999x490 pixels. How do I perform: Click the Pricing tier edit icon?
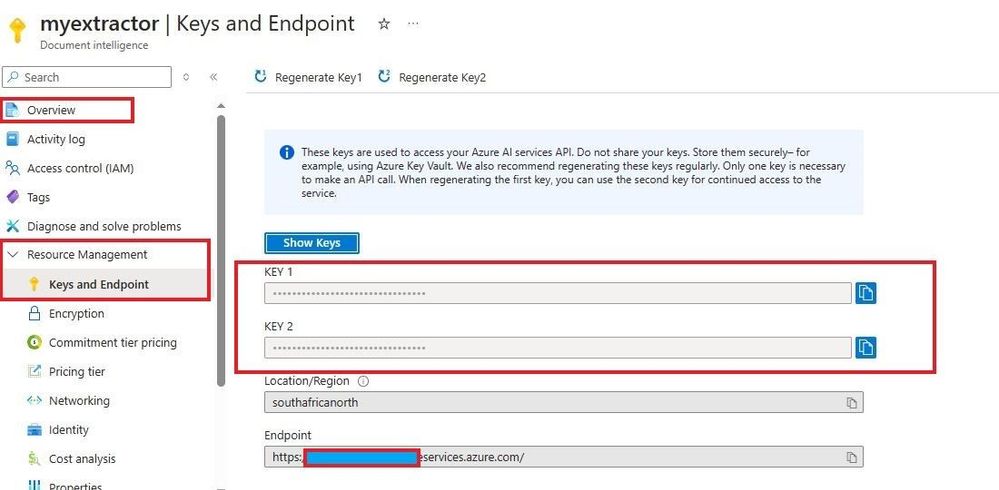click(x=34, y=371)
